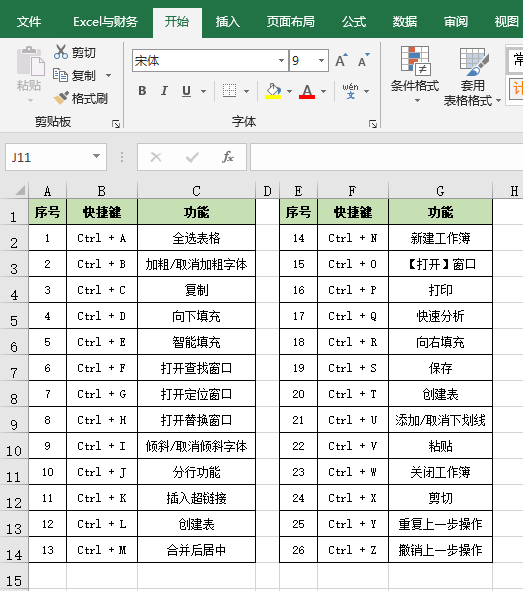Switch to the 插入 ribbon tab
523x591 pixels.
point(228,22)
